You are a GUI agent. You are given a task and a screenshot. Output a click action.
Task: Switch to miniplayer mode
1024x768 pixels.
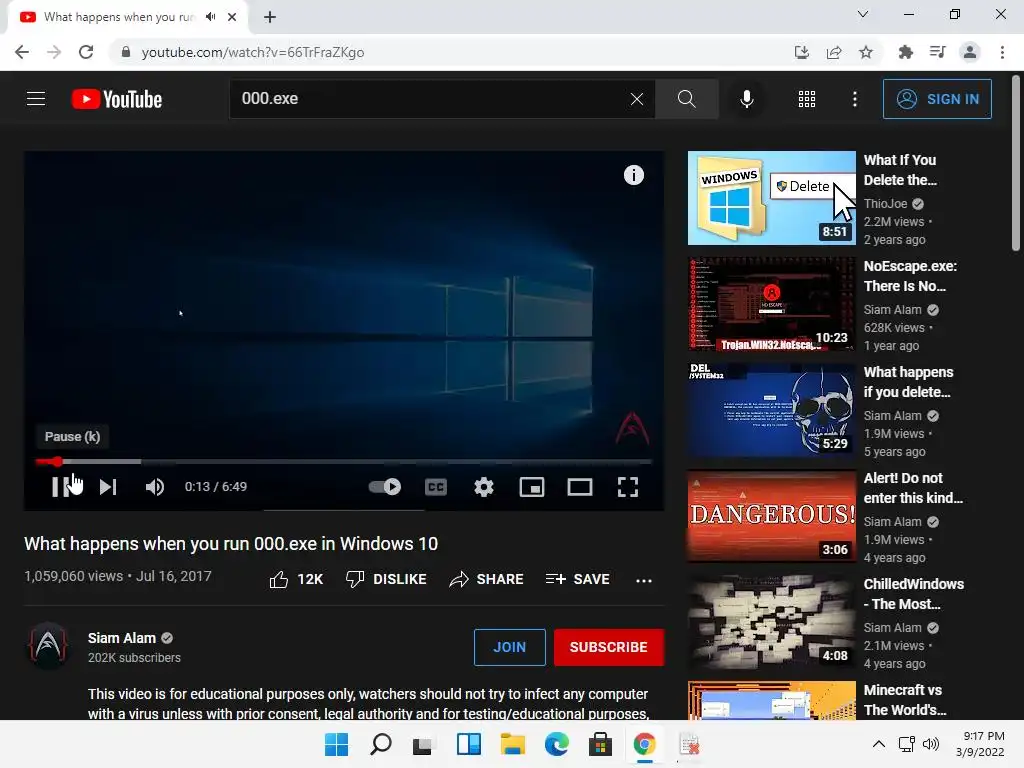click(532, 487)
